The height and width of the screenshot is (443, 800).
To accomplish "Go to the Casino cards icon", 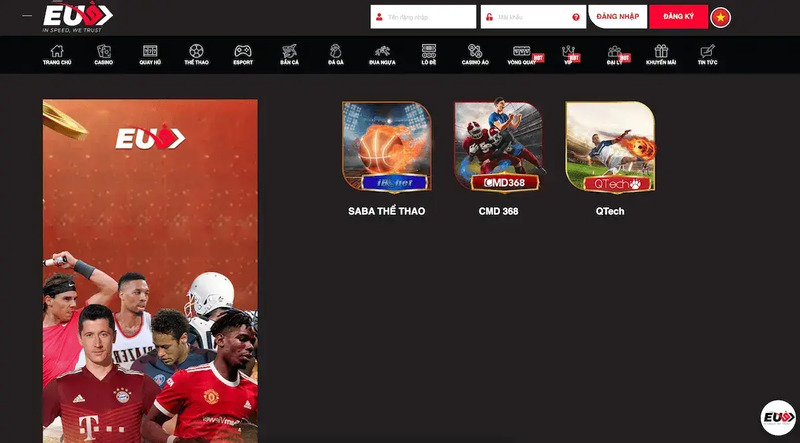I will (104, 51).
